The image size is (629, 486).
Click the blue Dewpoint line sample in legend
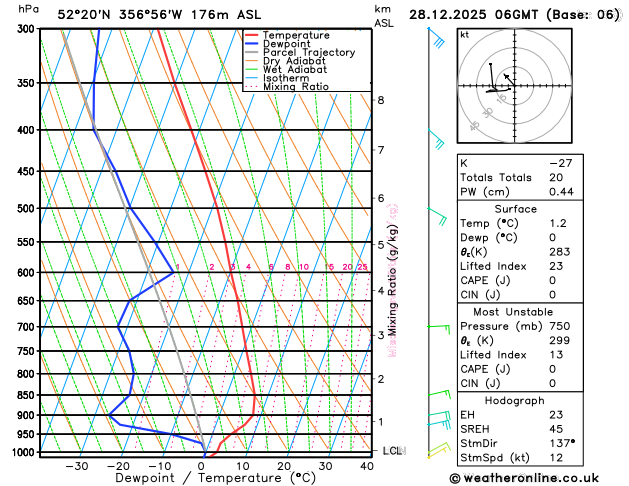coord(252,44)
